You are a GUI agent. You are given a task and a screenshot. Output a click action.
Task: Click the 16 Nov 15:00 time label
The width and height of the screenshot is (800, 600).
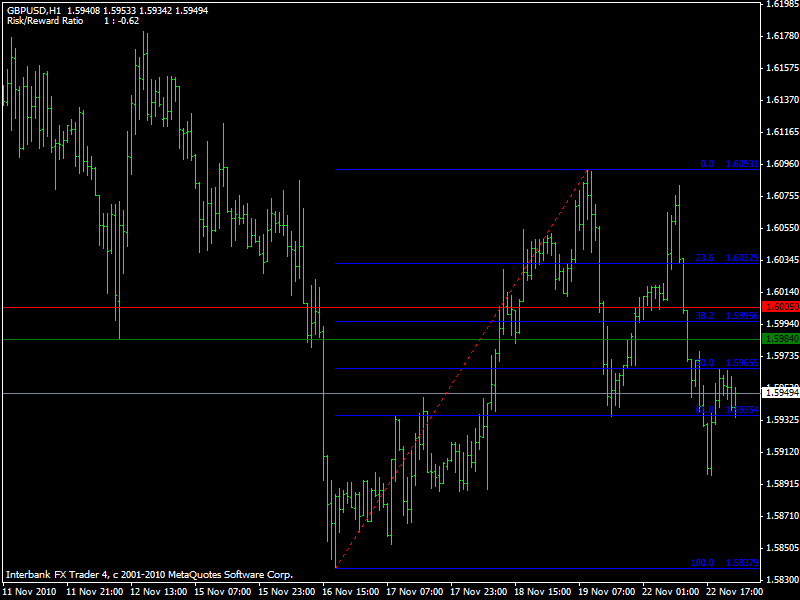click(x=349, y=591)
